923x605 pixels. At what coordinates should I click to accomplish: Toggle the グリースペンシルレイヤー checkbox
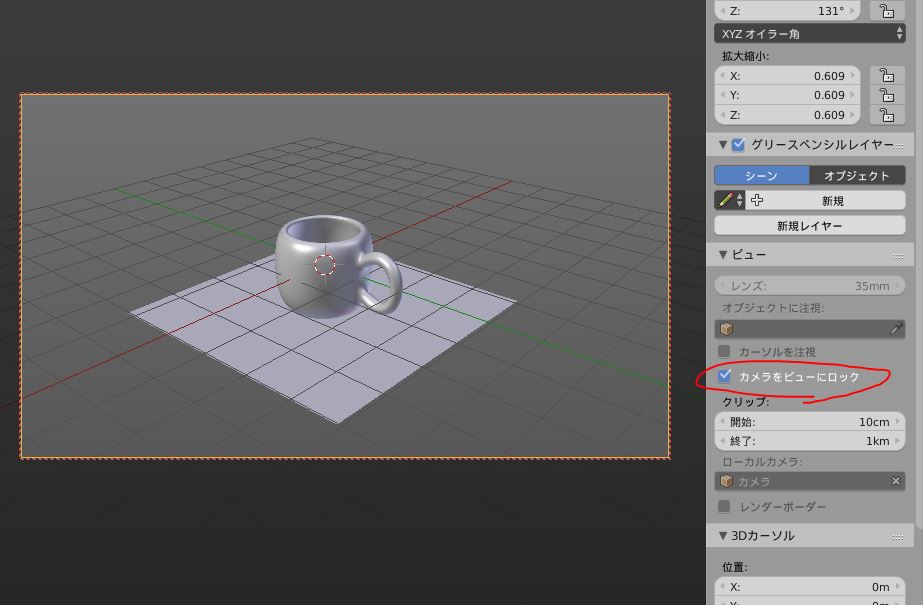[x=738, y=144]
